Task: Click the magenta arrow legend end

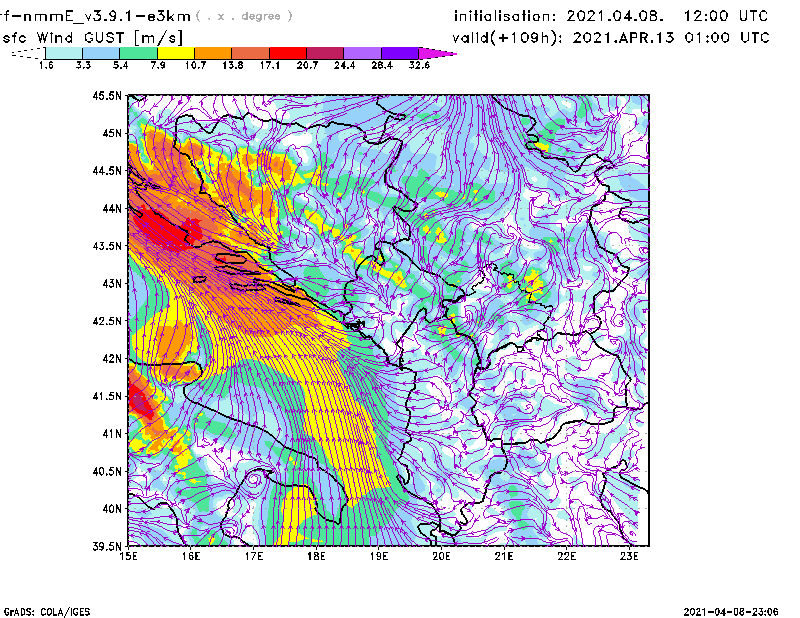Action: 437,53
